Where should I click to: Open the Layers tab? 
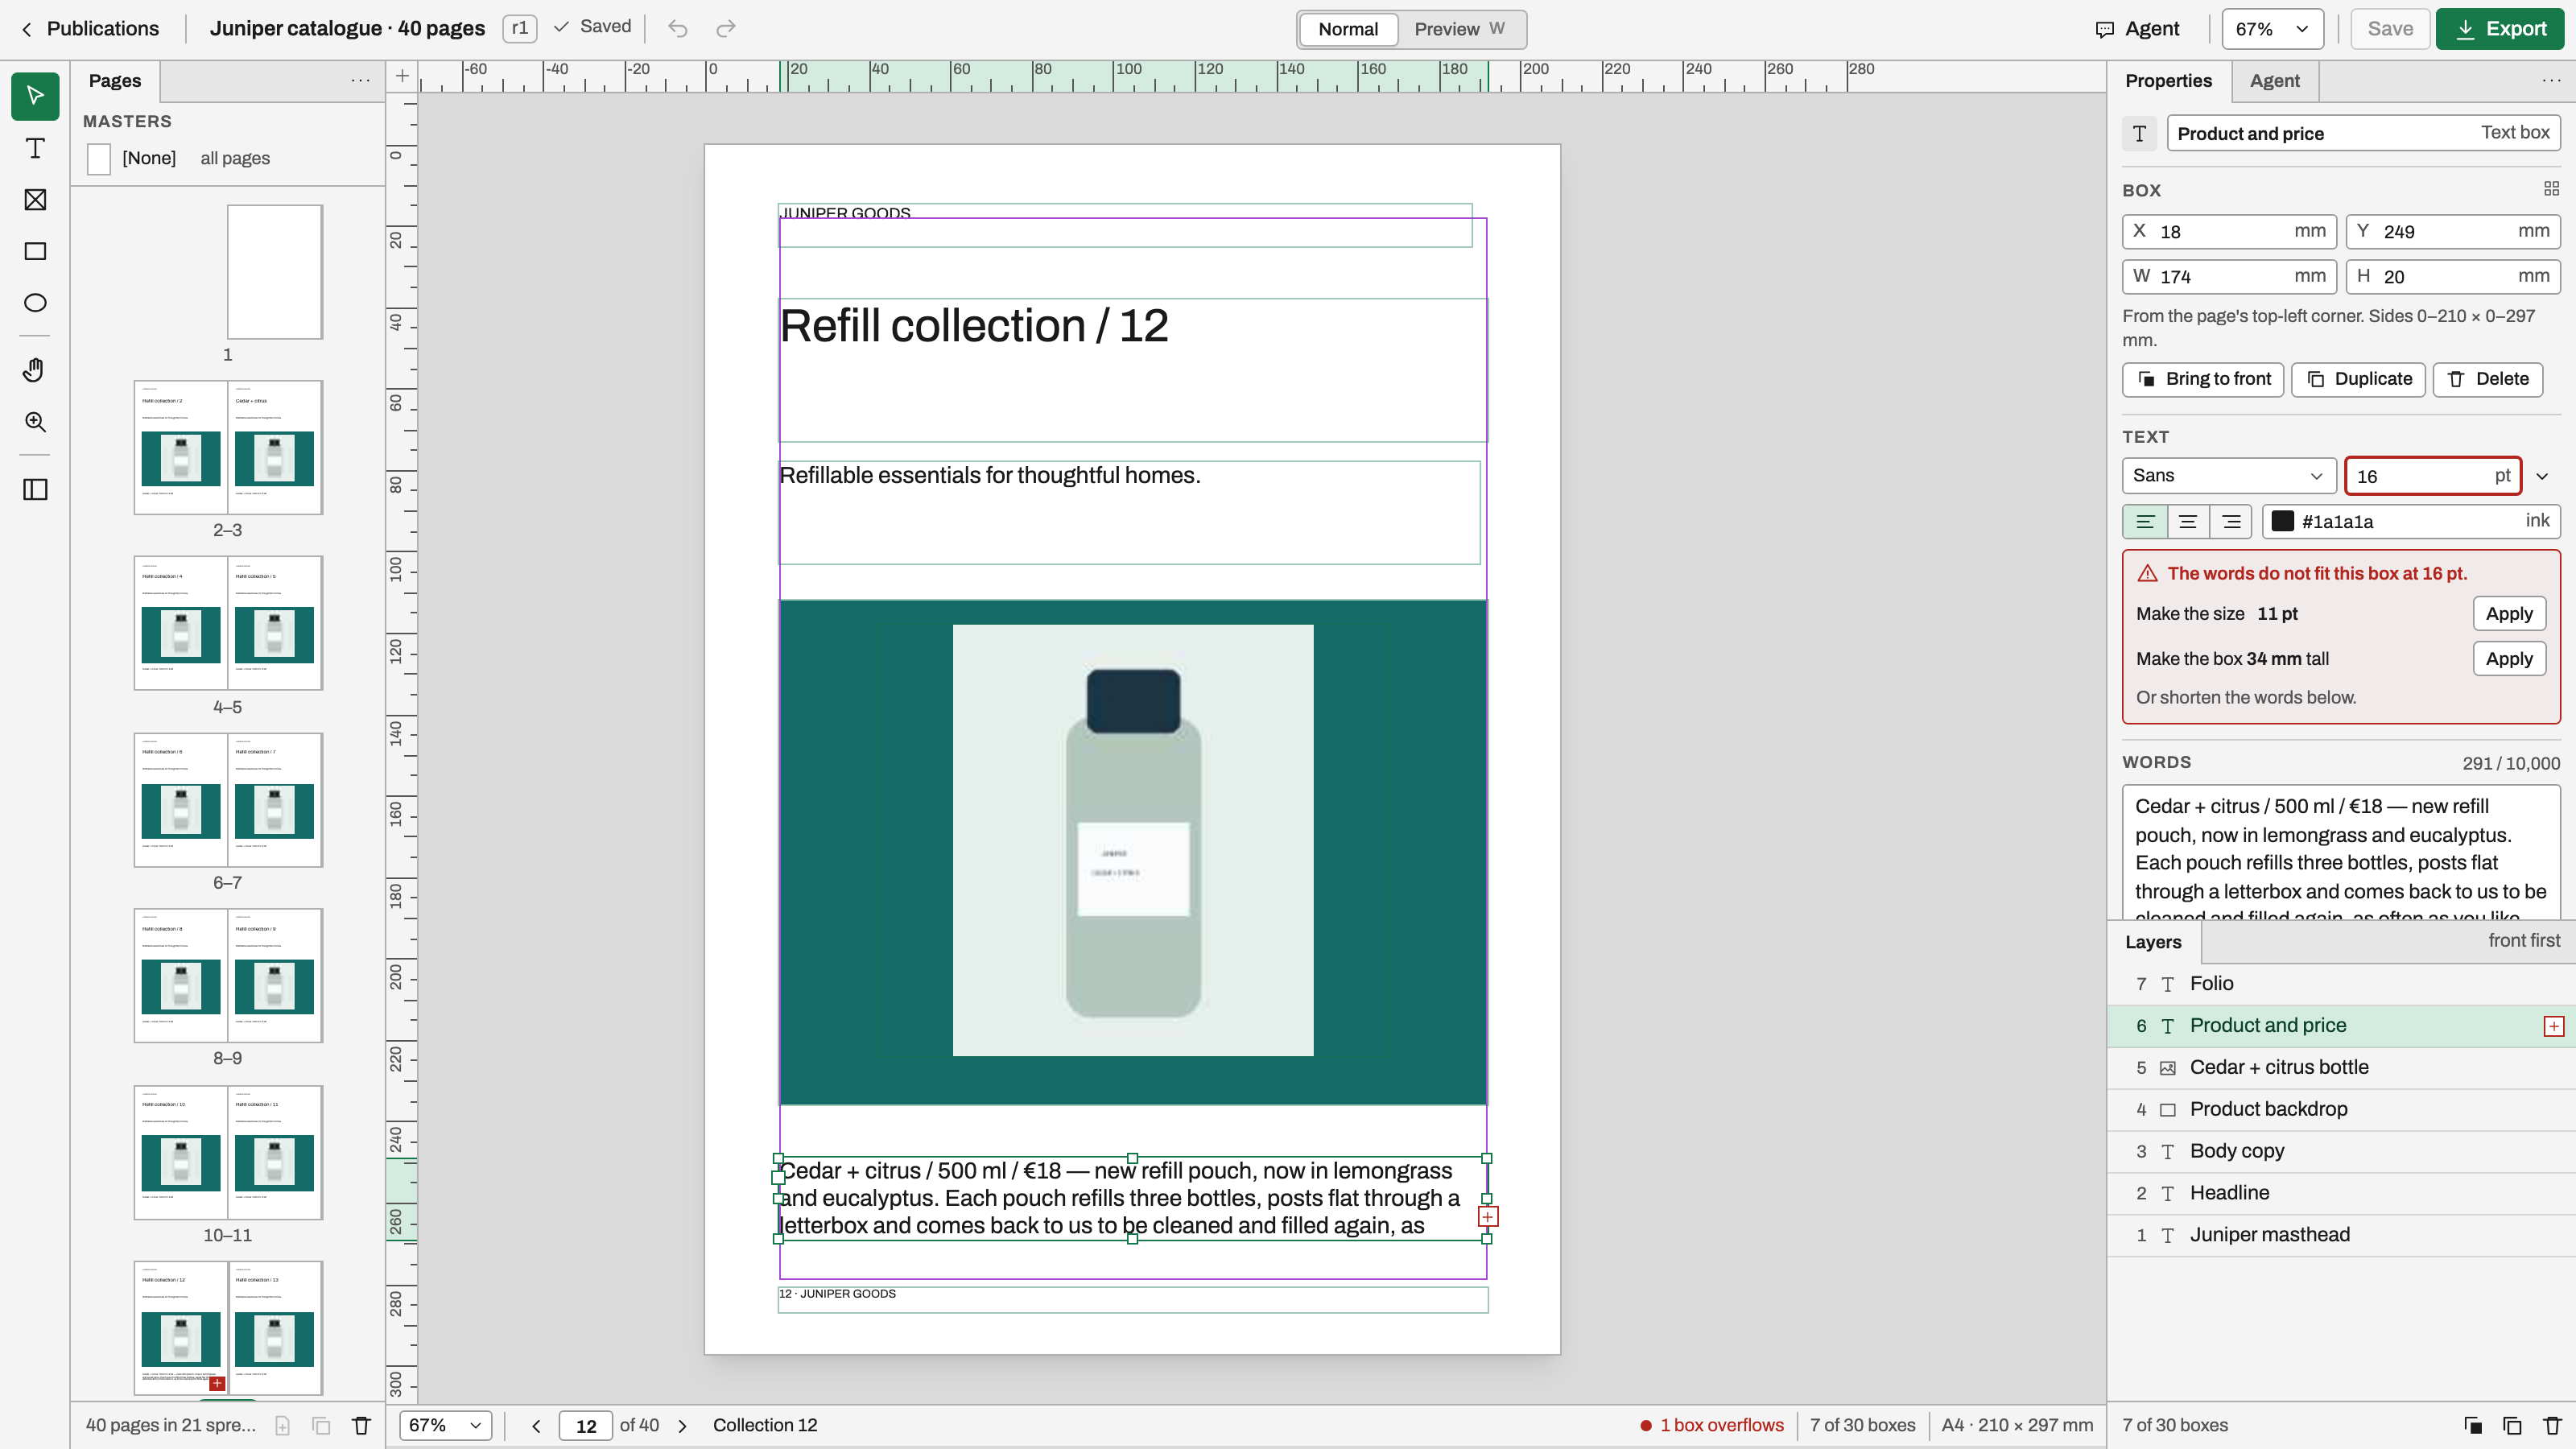(x=2153, y=942)
